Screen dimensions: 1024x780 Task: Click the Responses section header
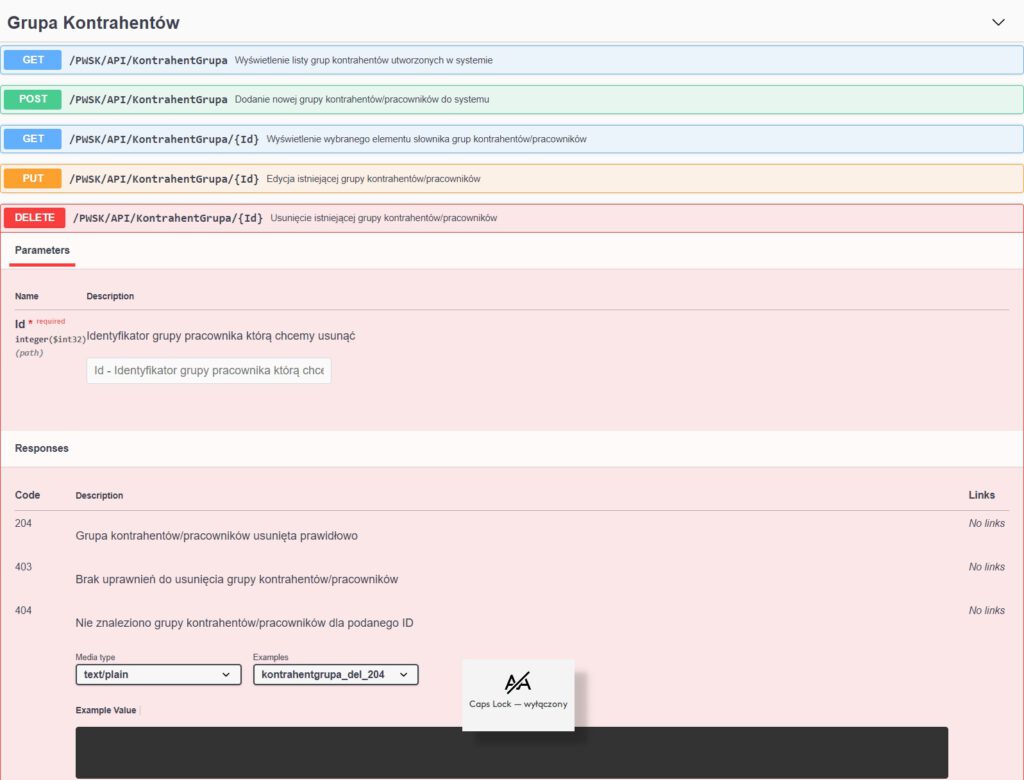click(x=41, y=448)
